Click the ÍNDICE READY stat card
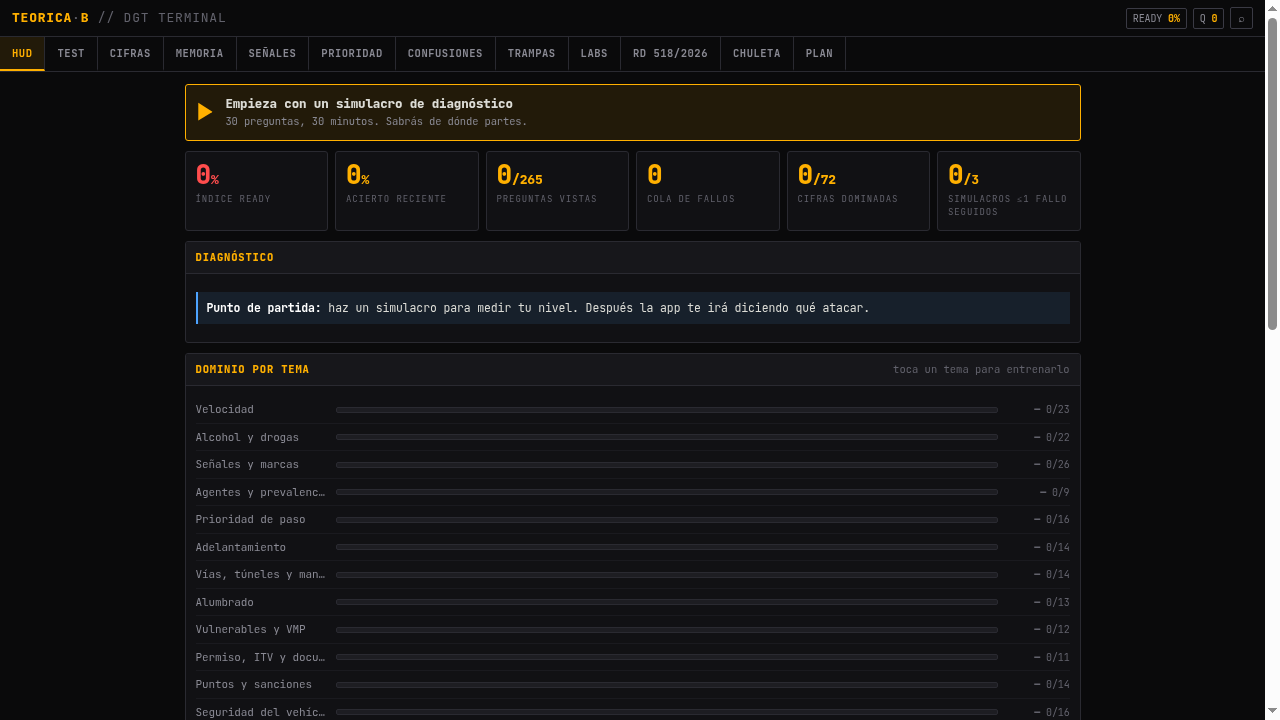This screenshot has height=720, width=1280. coord(256,191)
